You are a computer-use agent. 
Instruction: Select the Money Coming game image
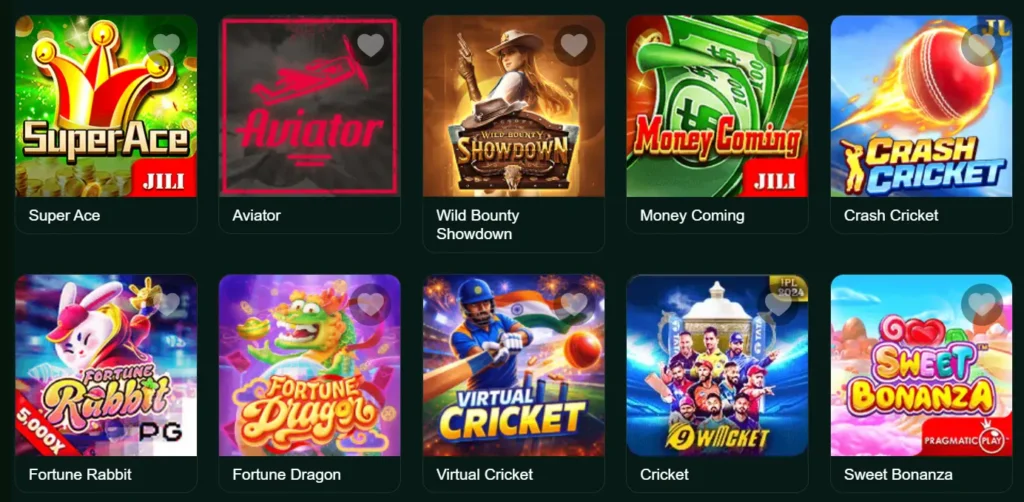717,106
